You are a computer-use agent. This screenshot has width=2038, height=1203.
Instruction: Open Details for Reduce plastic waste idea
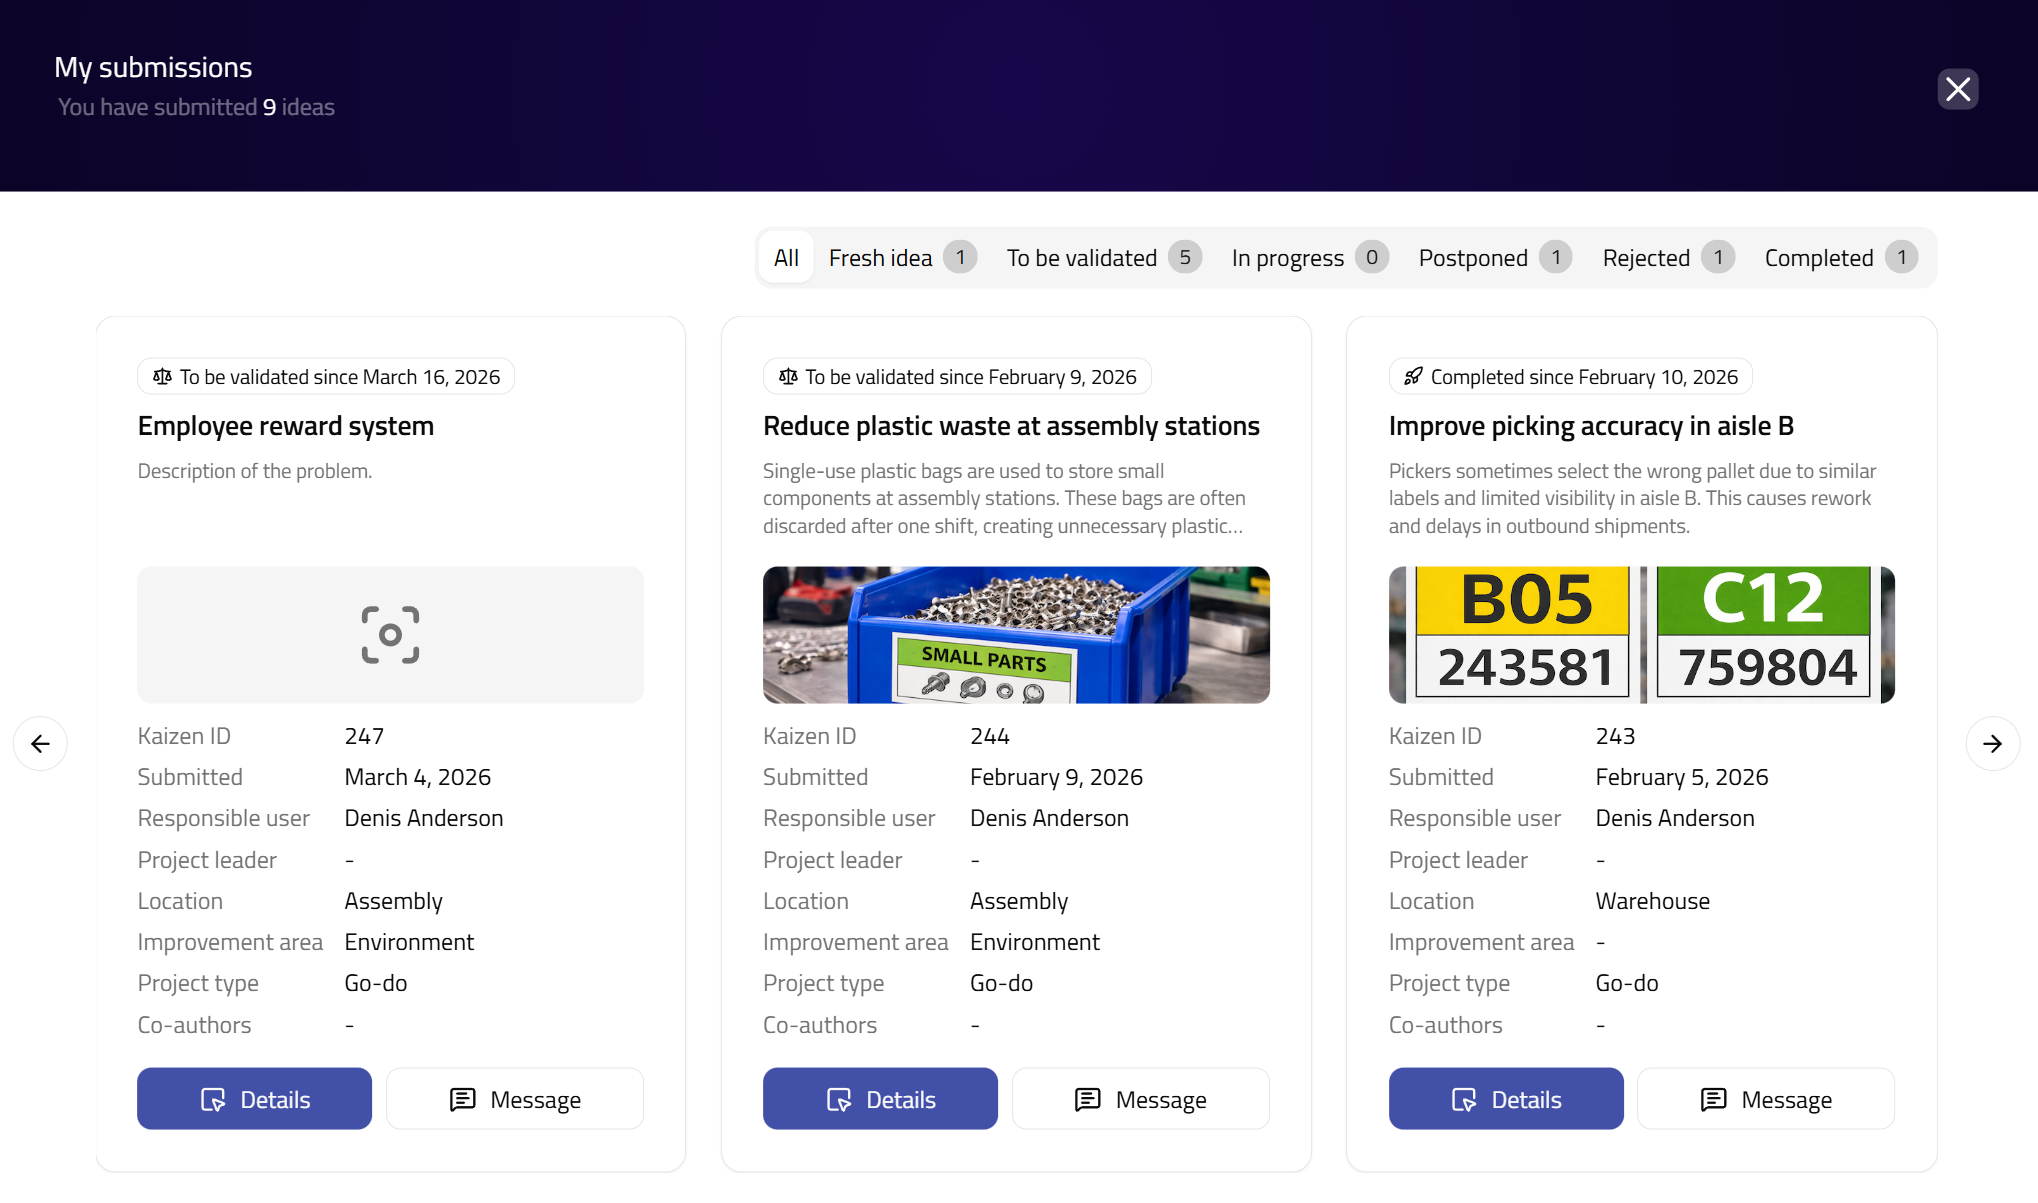coord(880,1099)
